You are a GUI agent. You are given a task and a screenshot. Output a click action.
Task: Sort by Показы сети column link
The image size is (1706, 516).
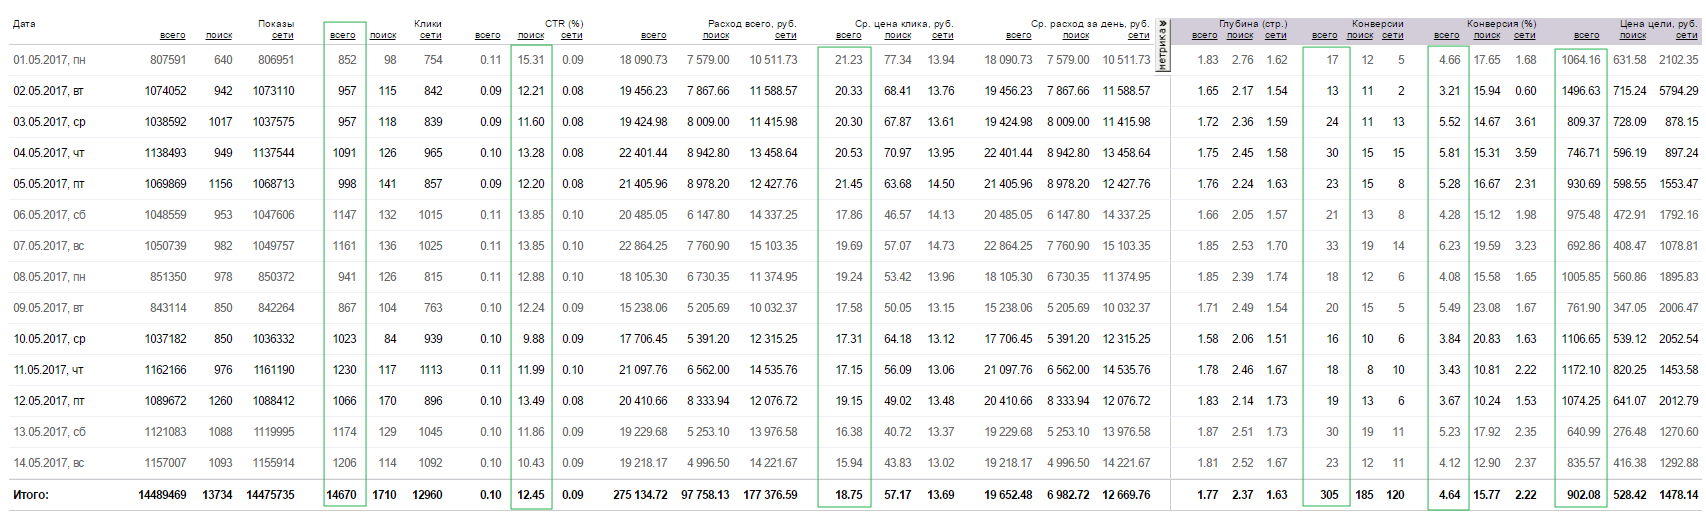click(283, 36)
